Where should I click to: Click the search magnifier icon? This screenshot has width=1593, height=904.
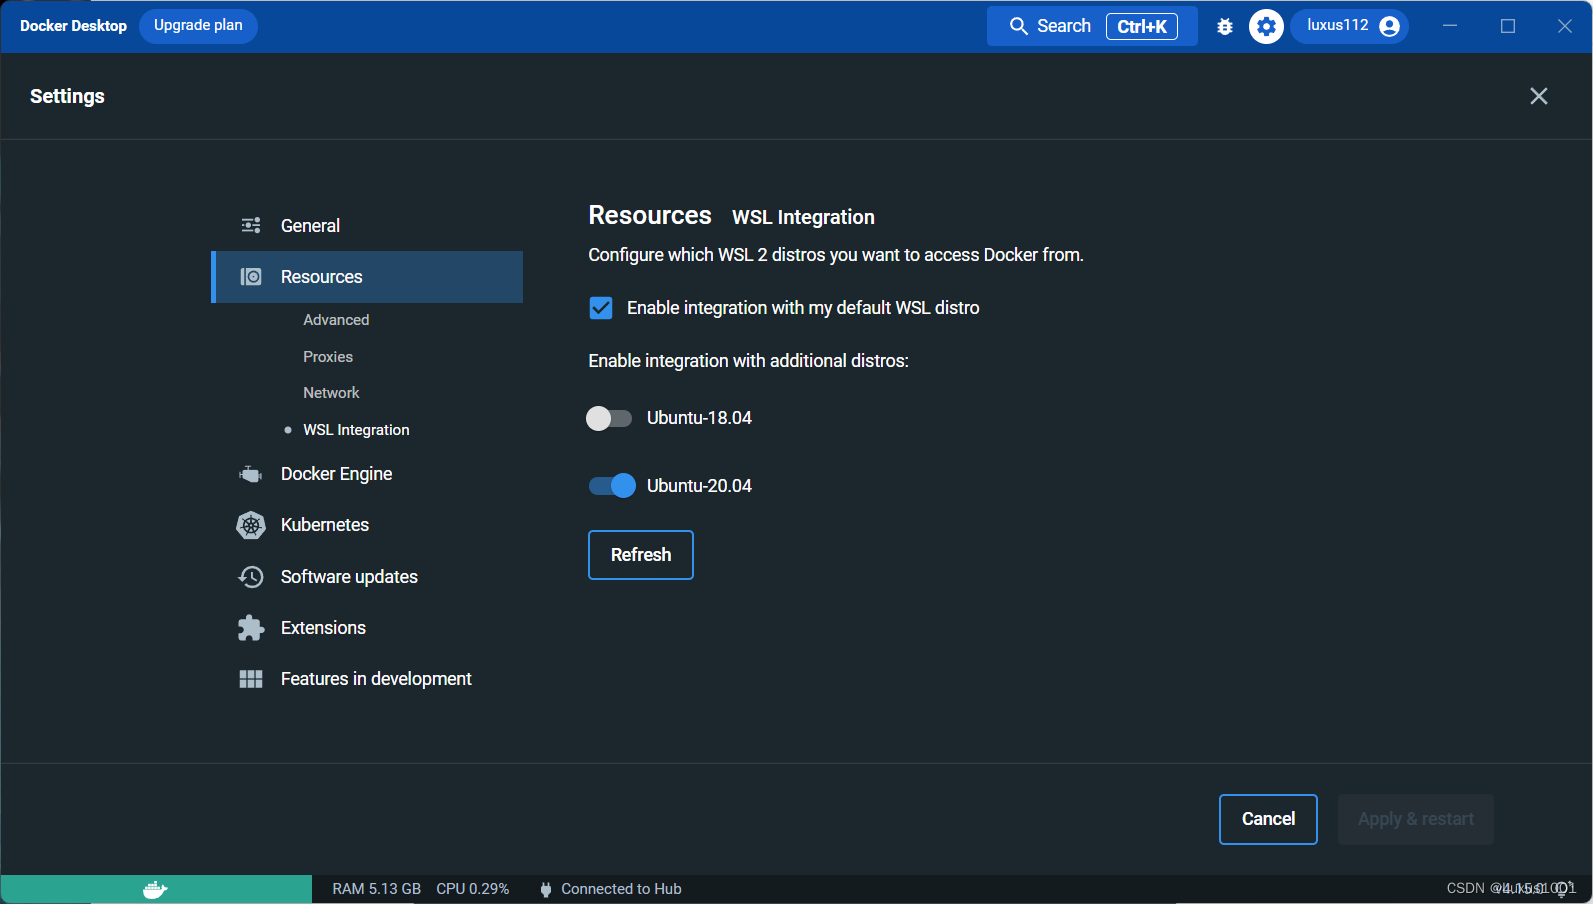click(1019, 26)
